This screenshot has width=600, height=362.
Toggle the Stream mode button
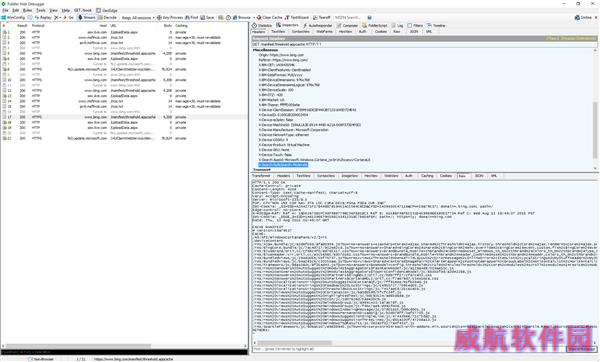pos(86,18)
